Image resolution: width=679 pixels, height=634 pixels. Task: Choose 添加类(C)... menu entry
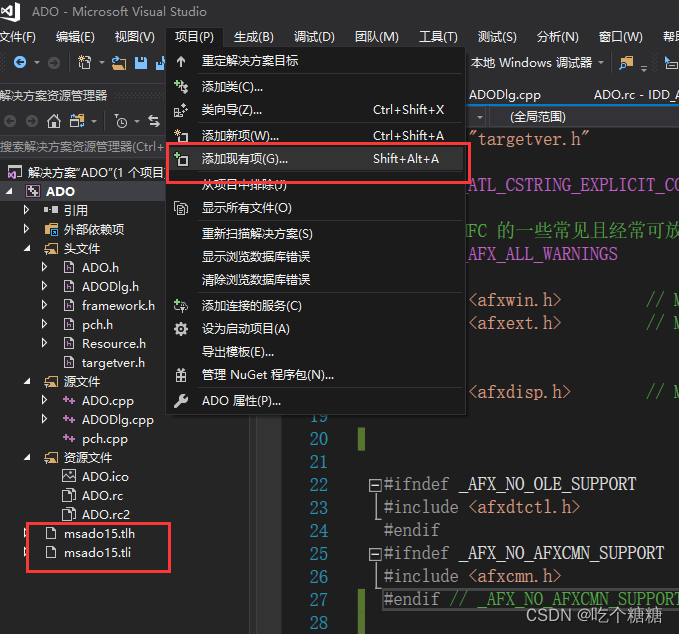coord(315,87)
